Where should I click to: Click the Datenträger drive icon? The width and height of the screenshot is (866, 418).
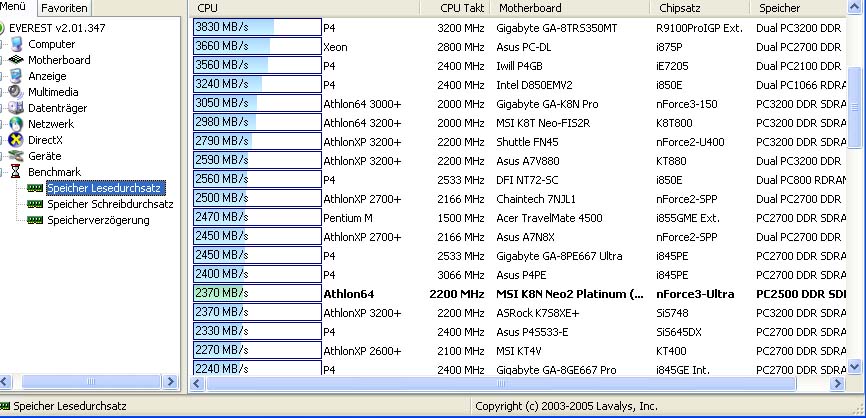point(16,108)
